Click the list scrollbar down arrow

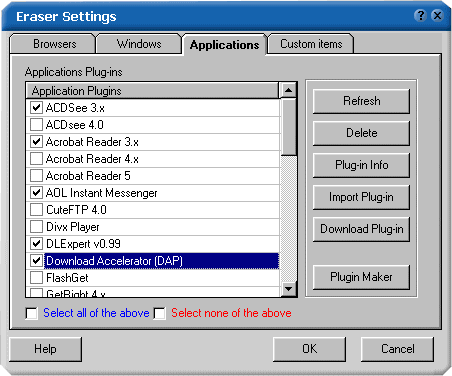click(289, 289)
